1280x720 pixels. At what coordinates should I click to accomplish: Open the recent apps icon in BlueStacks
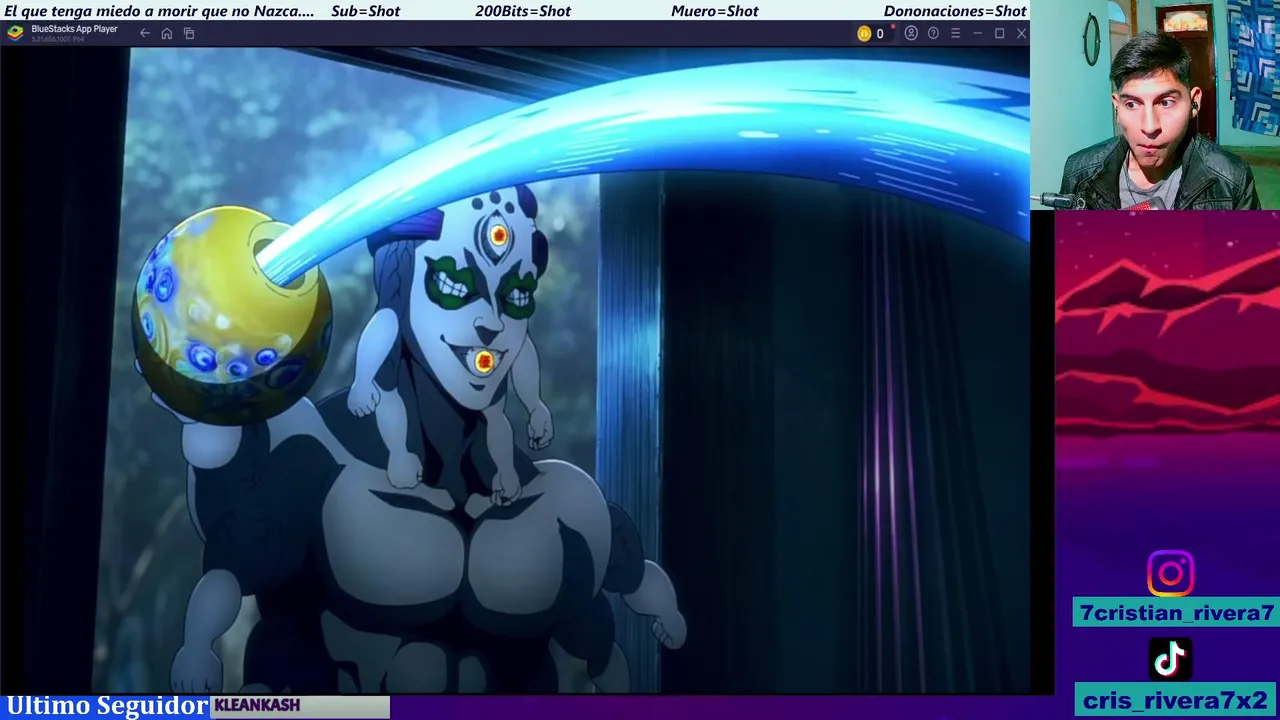tap(189, 33)
